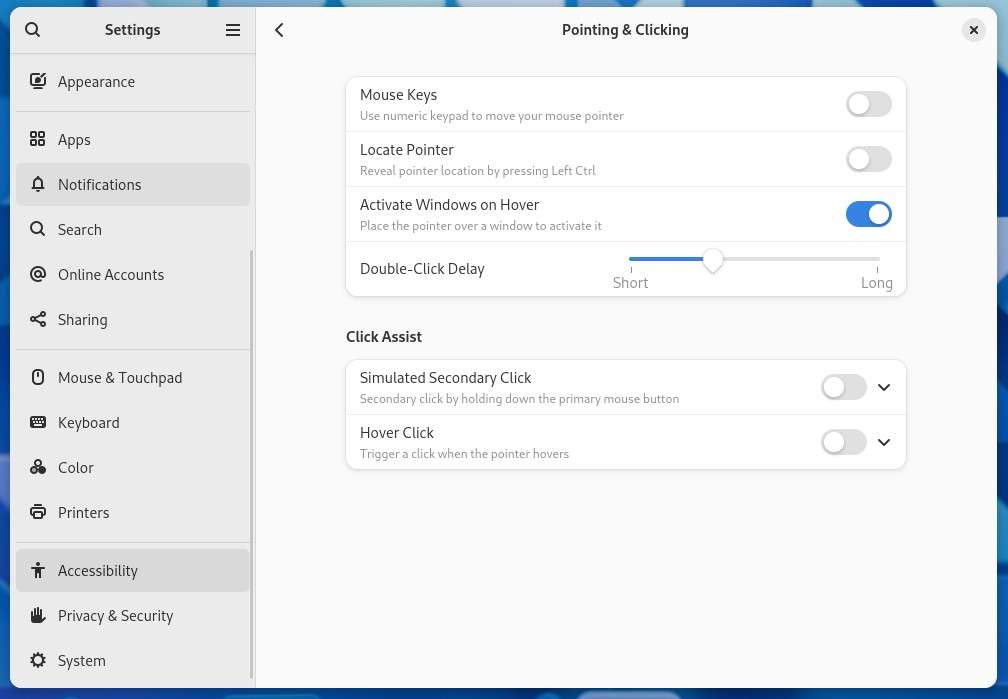Go back using the left arrow icon
Screen dimensions: 1008x699
279,30
